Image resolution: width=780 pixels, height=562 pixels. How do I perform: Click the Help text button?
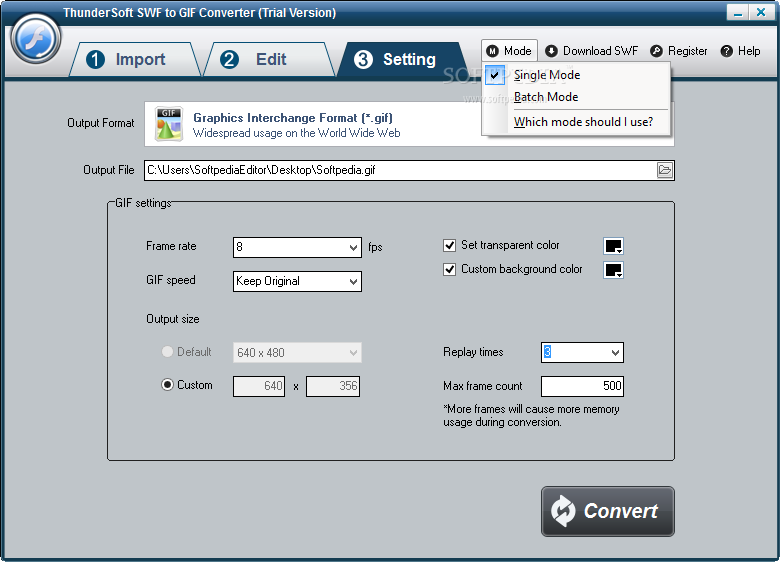click(749, 51)
